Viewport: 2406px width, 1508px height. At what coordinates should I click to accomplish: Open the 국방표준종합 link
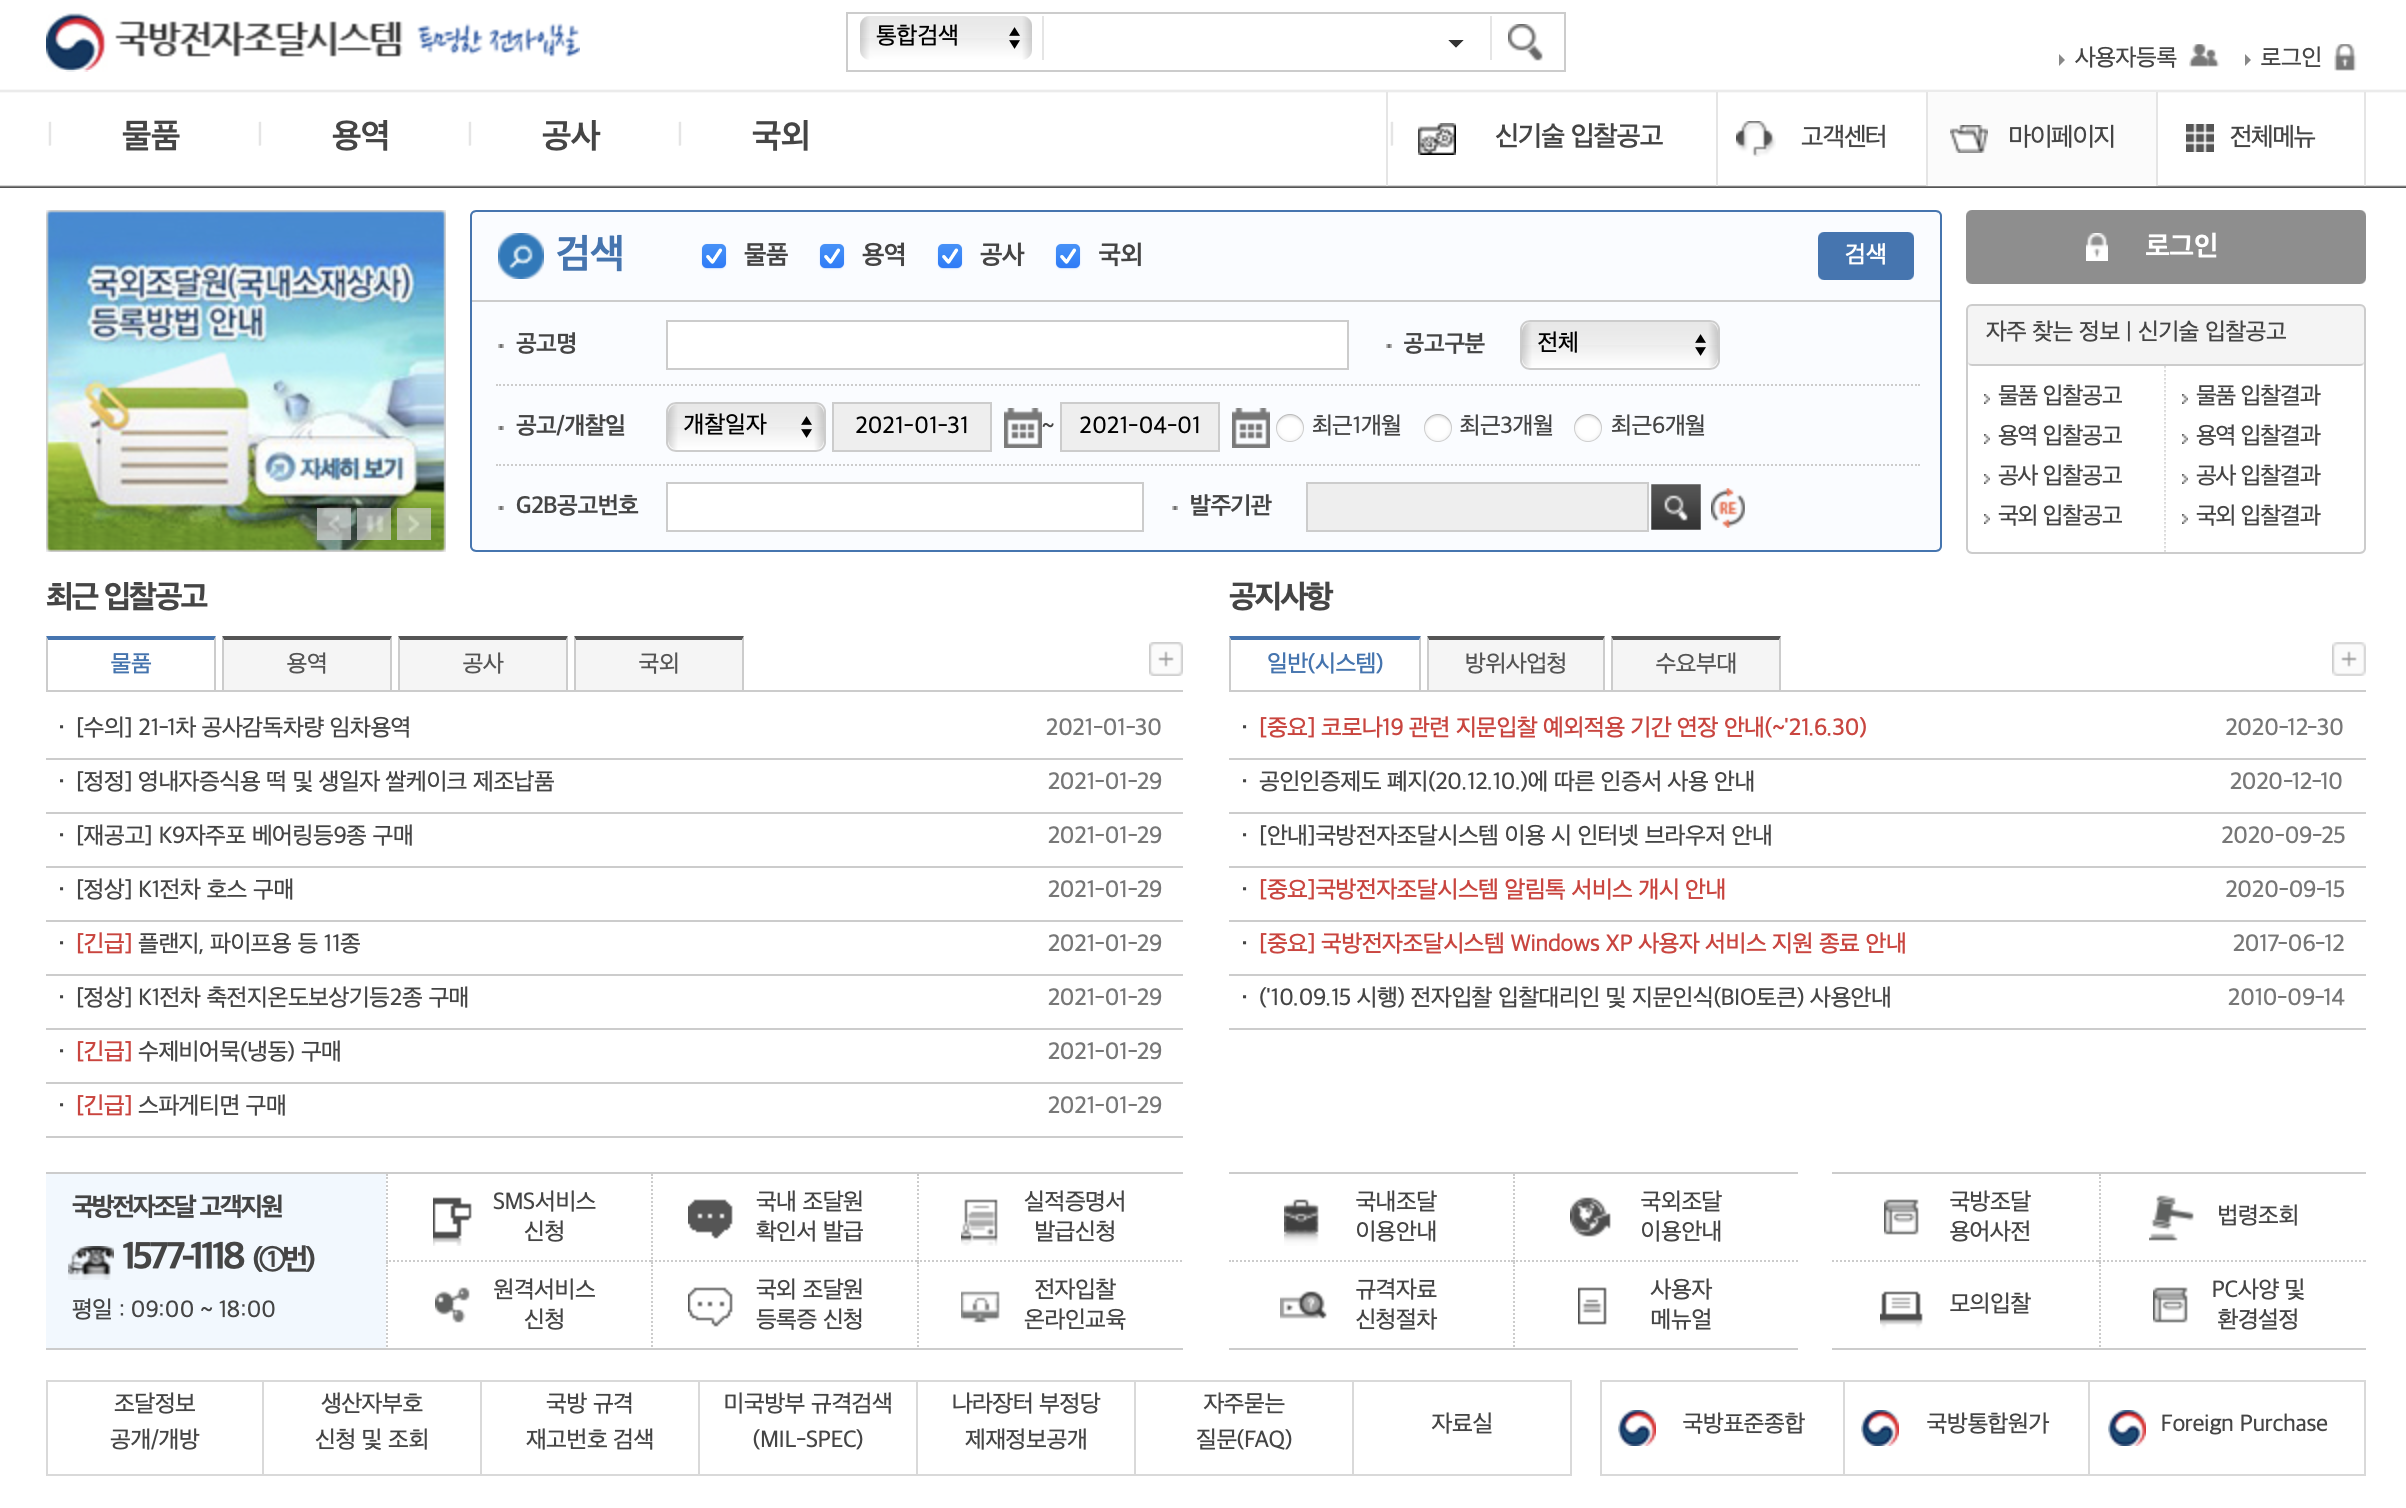pyautogui.click(x=1722, y=1427)
